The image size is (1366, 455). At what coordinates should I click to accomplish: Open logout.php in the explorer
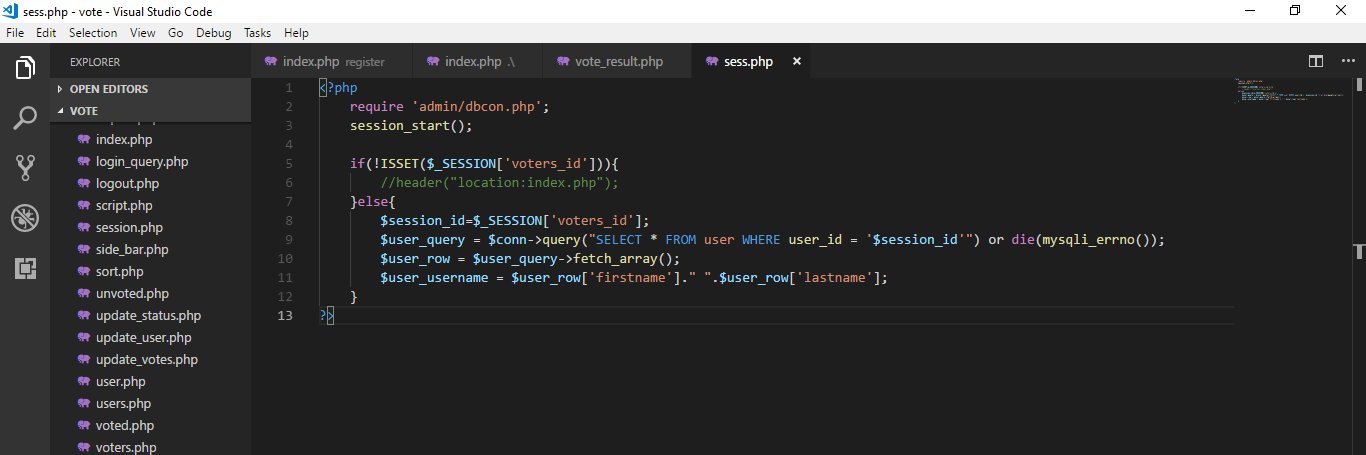[150, 184]
